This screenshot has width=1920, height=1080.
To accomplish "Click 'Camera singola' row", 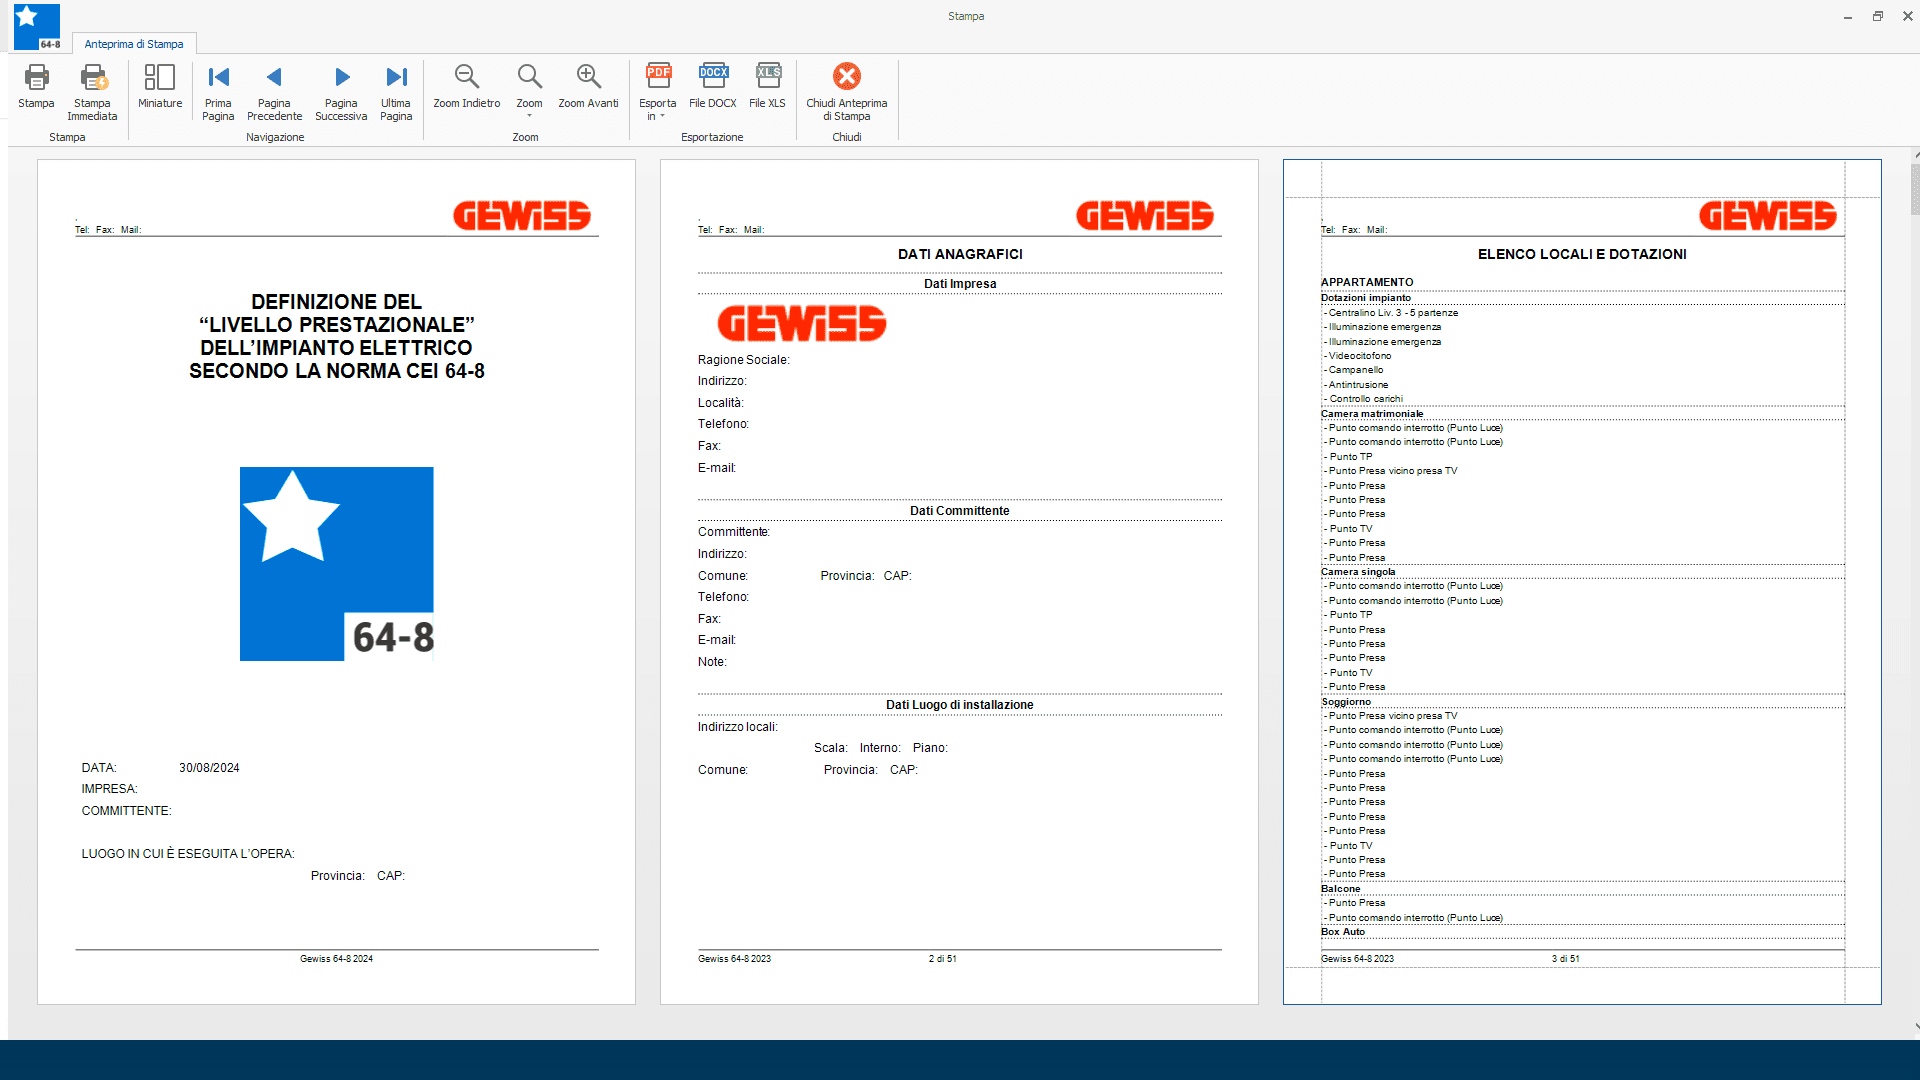I will pyautogui.click(x=1582, y=572).
